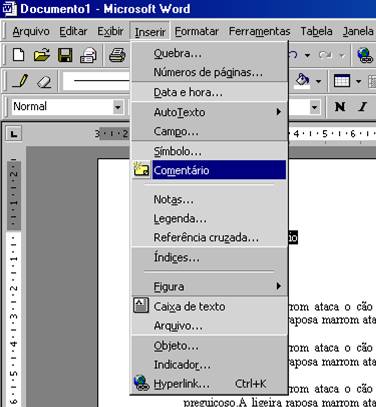Open the Exibir menu
This screenshot has width=376, height=407.
110,31
